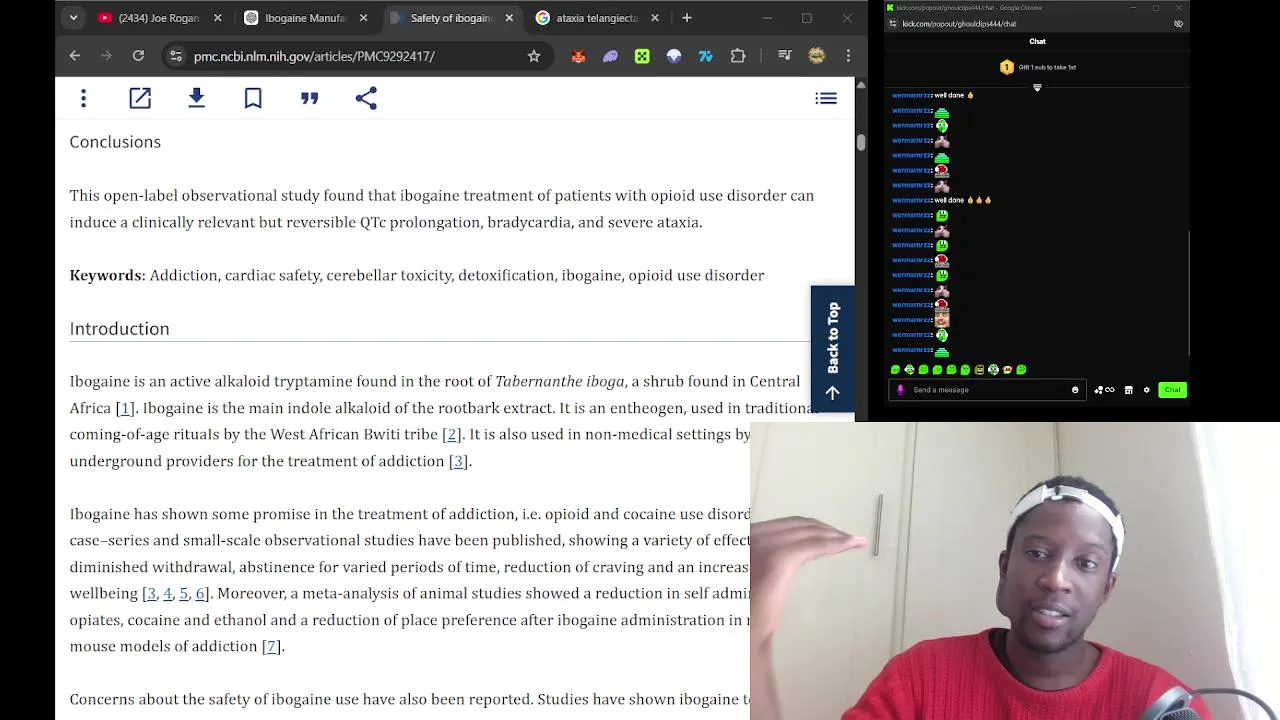Open chat settings gear icon
The width and height of the screenshot is (1280, 720).
[x=1147, y=390]
